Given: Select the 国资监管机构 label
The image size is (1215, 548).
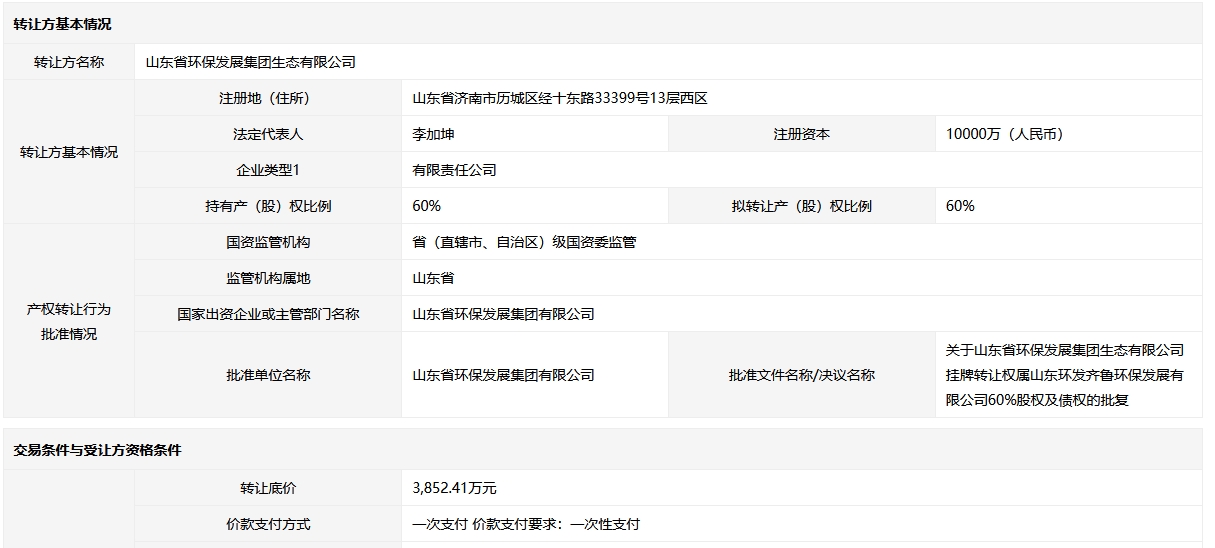Looking at the screenshot, I should (x=268, y=242).
